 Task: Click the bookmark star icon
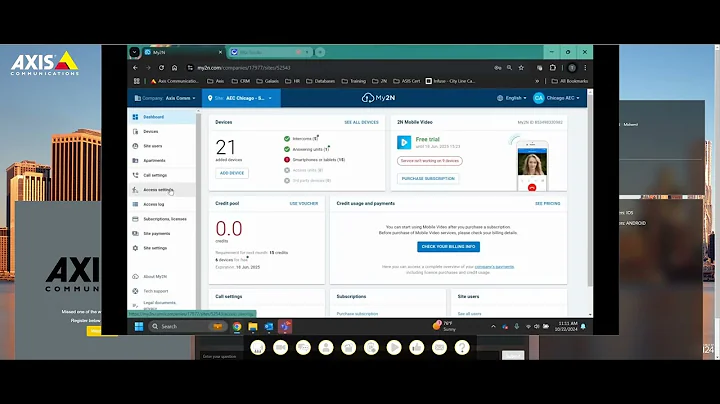[521, 67]
